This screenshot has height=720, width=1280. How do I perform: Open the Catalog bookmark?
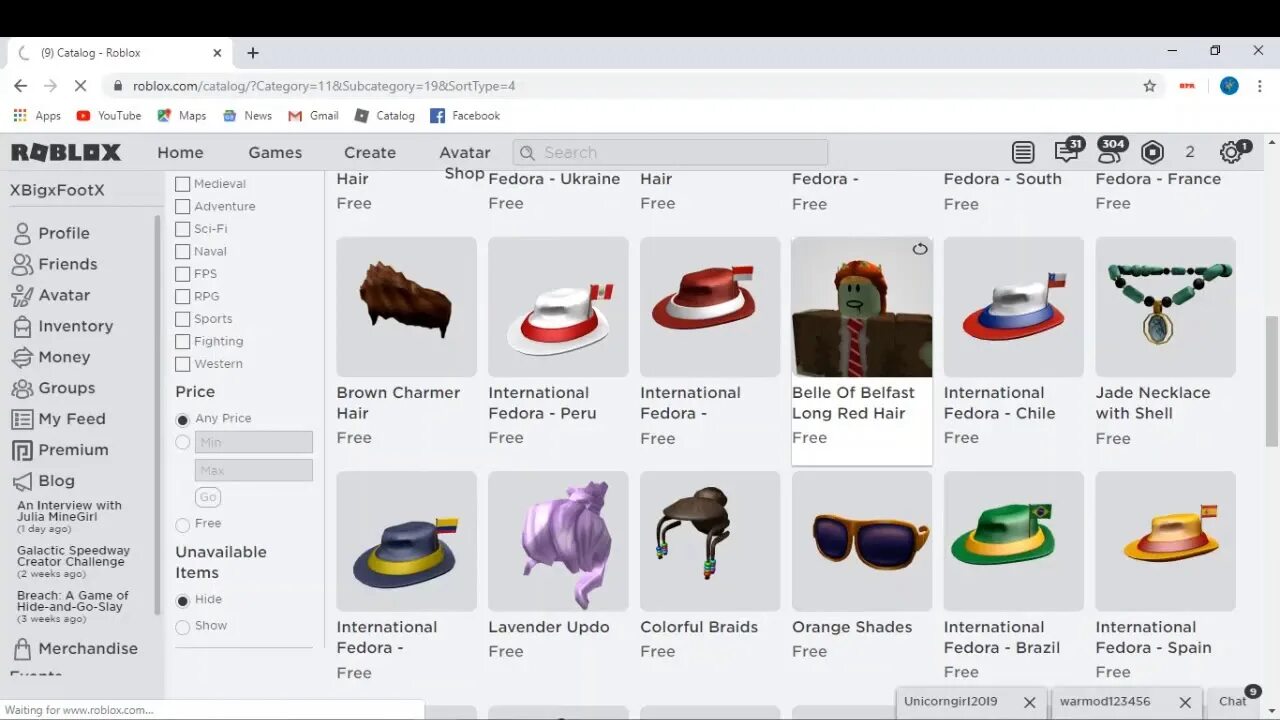click(x=384, y=116)
